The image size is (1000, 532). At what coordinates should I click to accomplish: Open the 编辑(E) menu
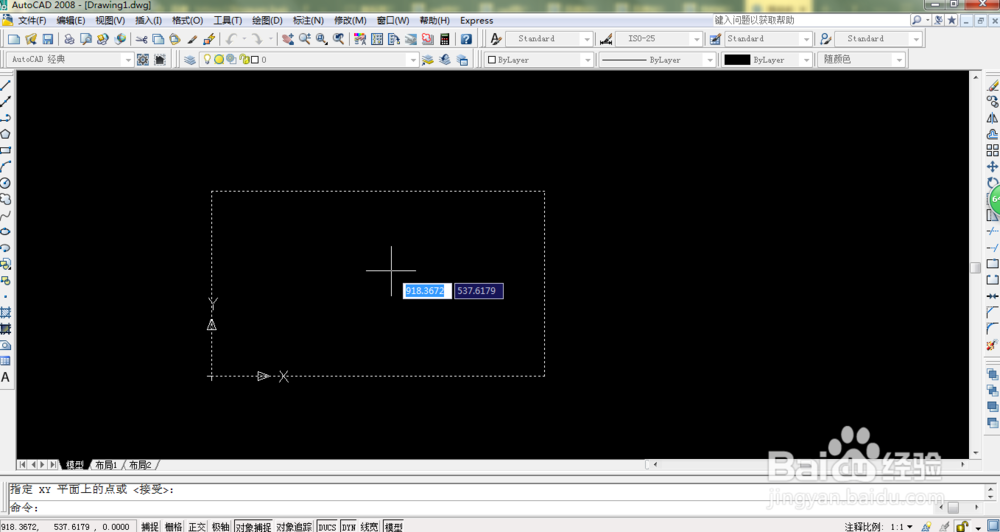pyautogui.click(x=71, y=20)
